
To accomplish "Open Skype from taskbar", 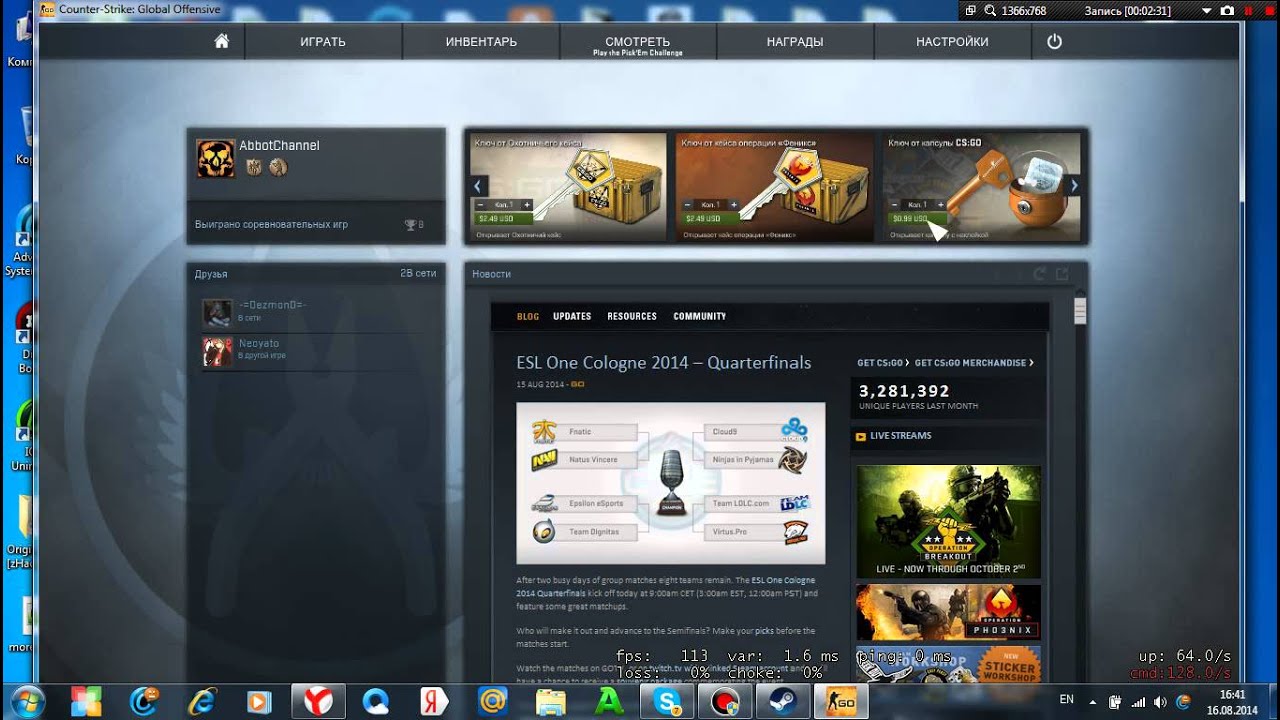I will pos(665,702).
